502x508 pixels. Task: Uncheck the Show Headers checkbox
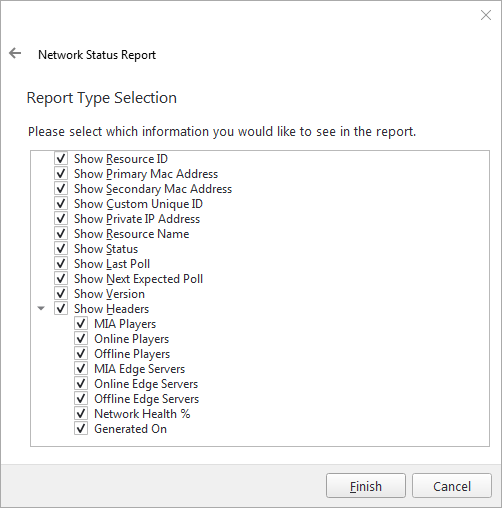(61, 308)
